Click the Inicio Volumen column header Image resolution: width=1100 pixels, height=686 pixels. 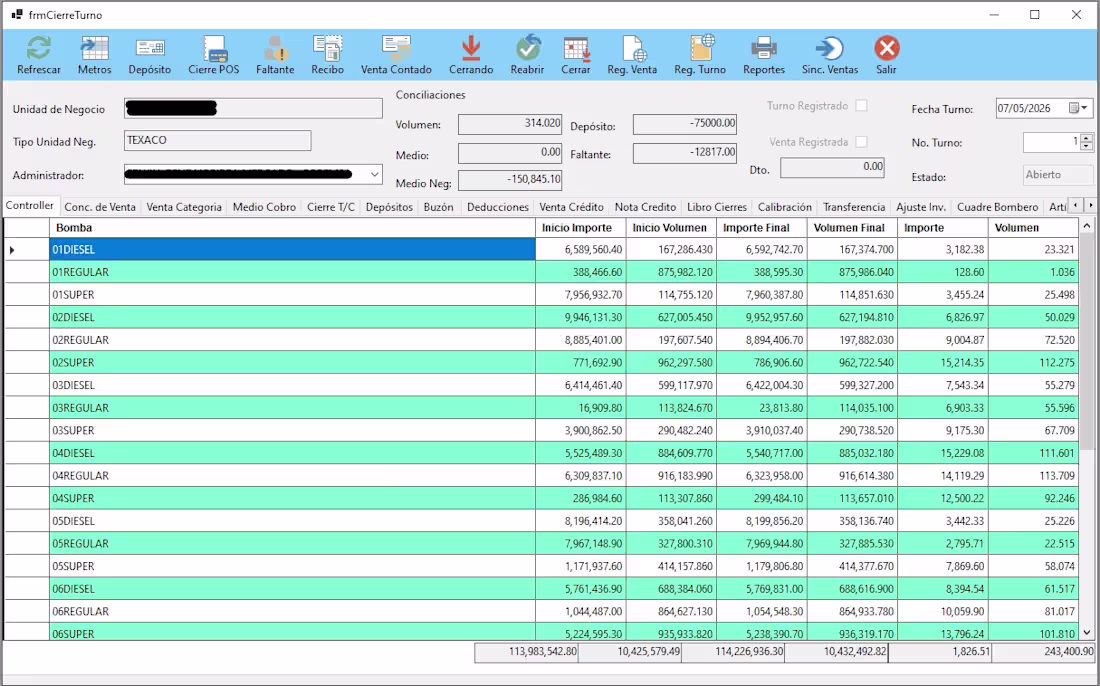pos(671,227)
